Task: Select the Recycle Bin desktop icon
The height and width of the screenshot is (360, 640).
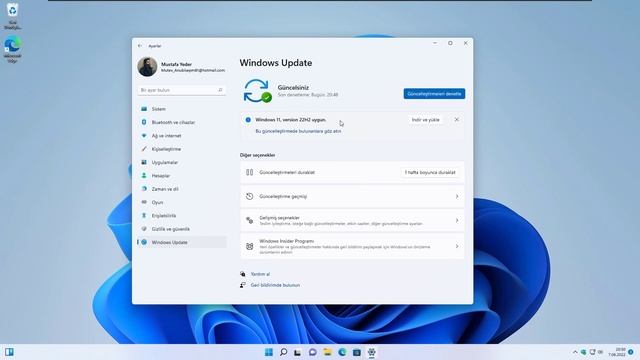Action: [x=13, y=16]
